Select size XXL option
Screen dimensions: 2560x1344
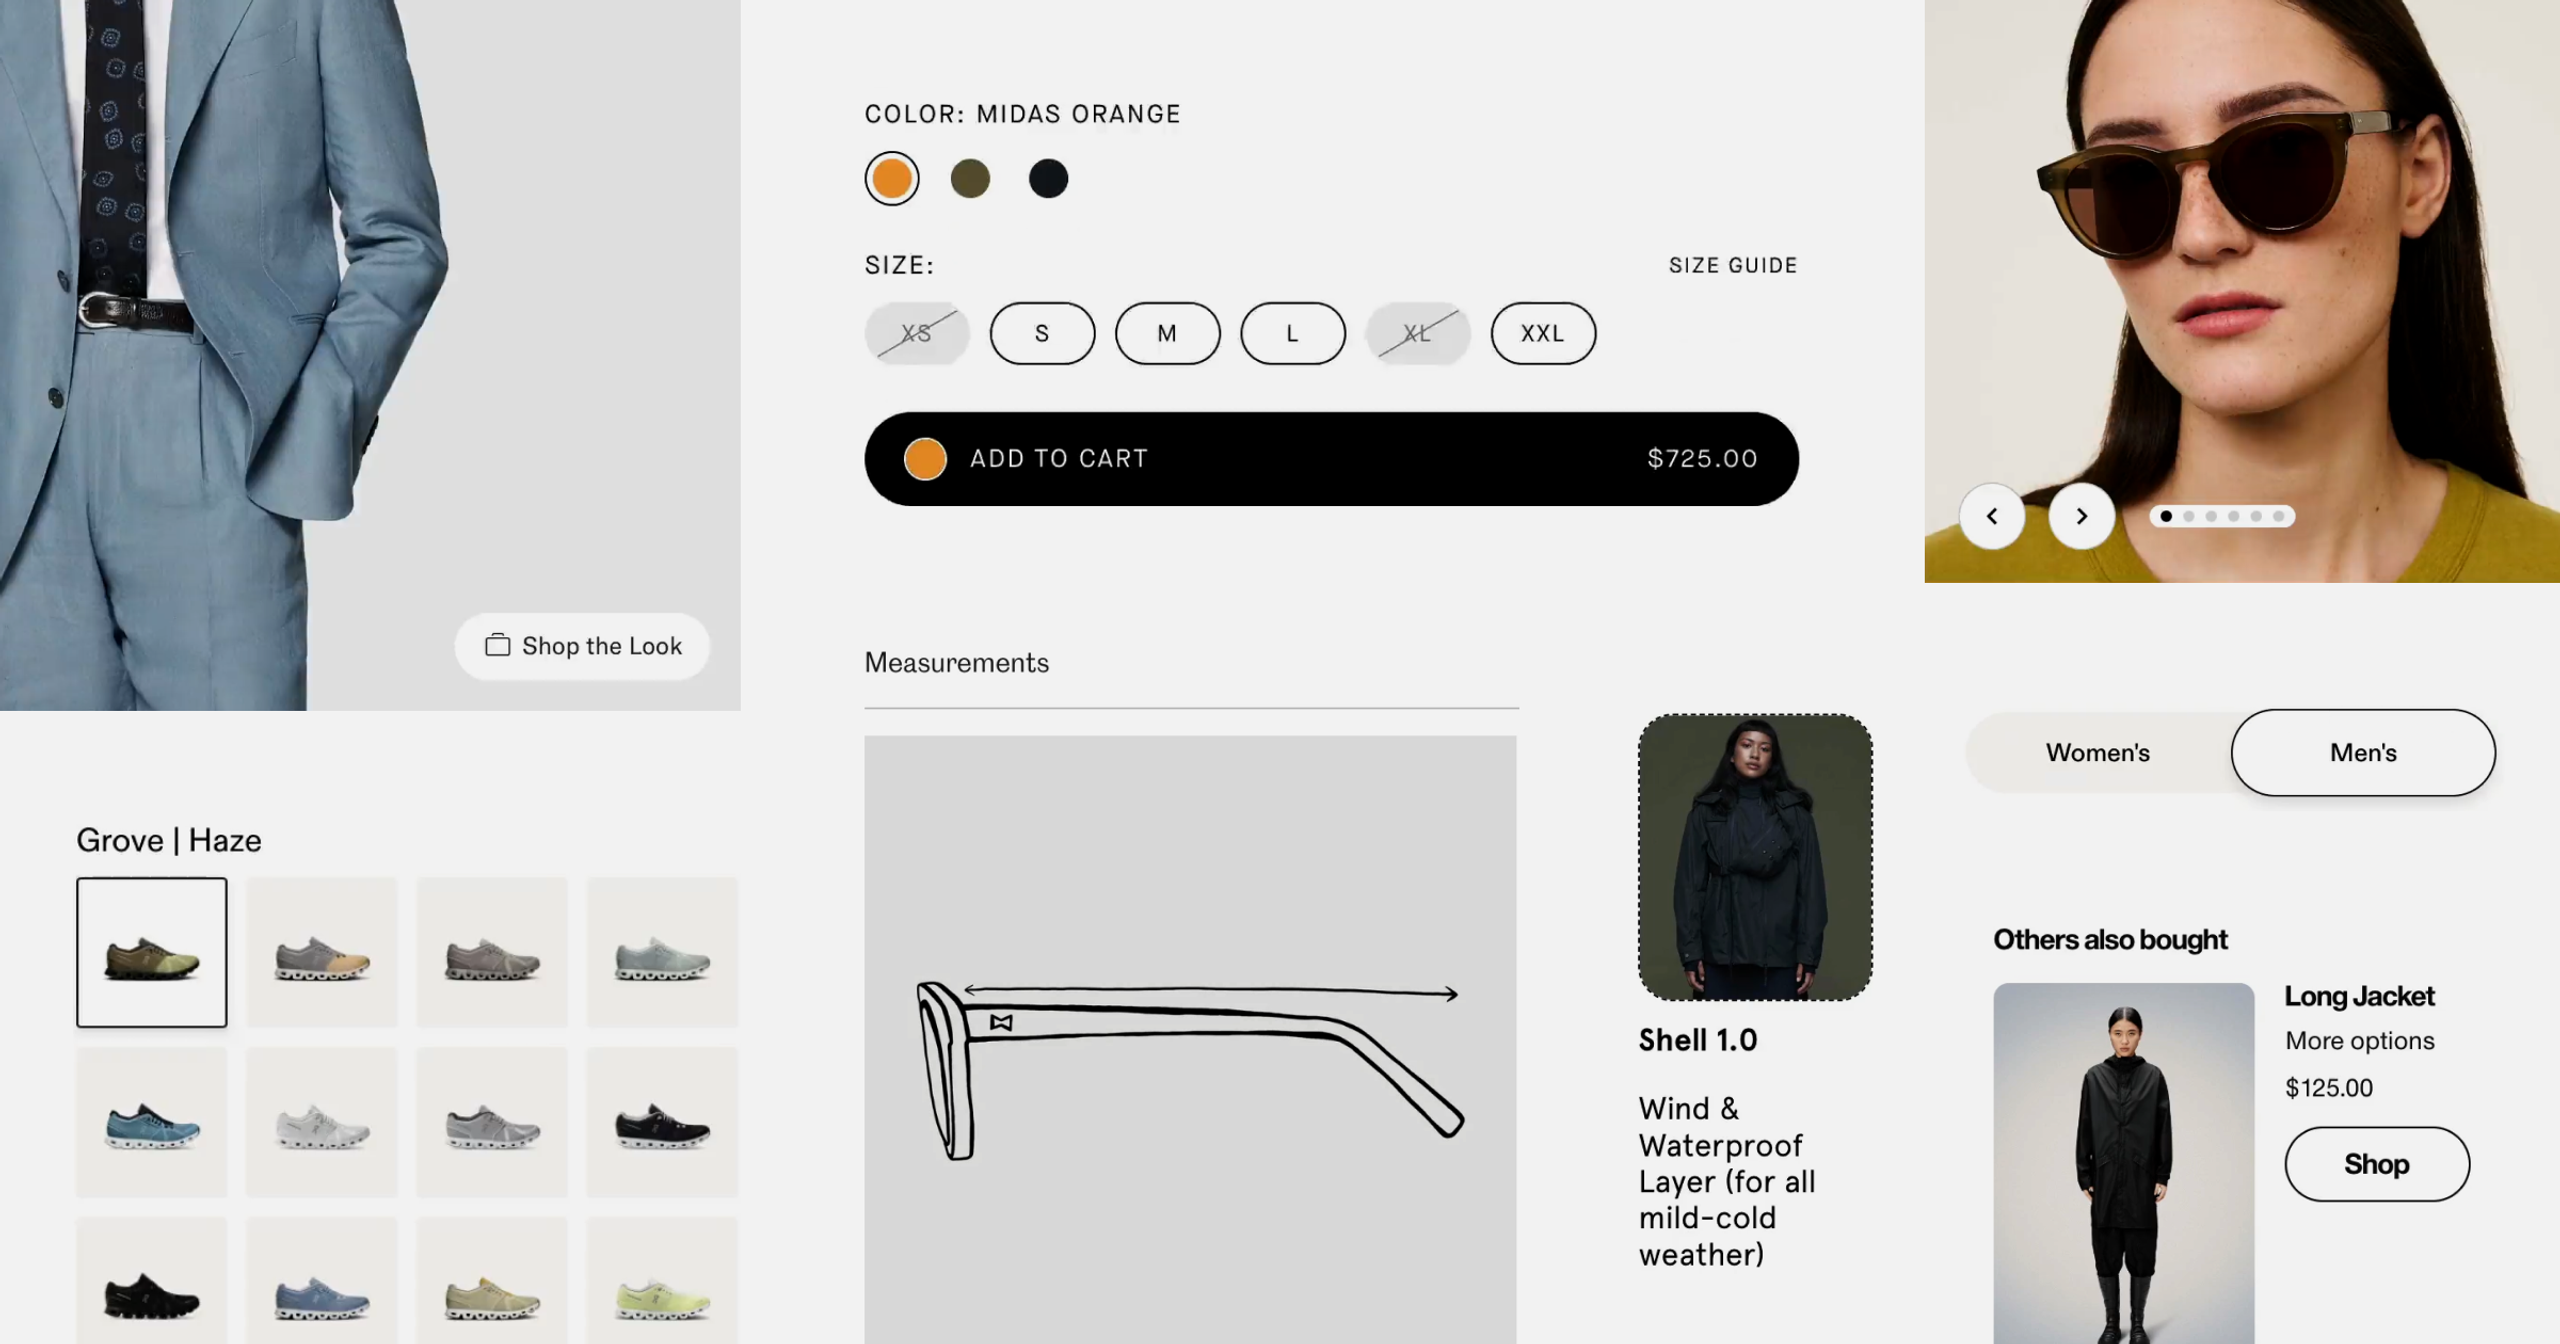[1542, 332]
